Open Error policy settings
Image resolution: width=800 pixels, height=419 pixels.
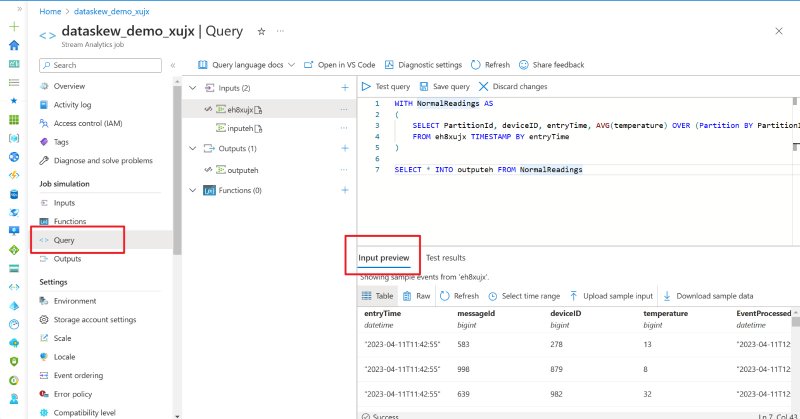[x=73, y=395]
